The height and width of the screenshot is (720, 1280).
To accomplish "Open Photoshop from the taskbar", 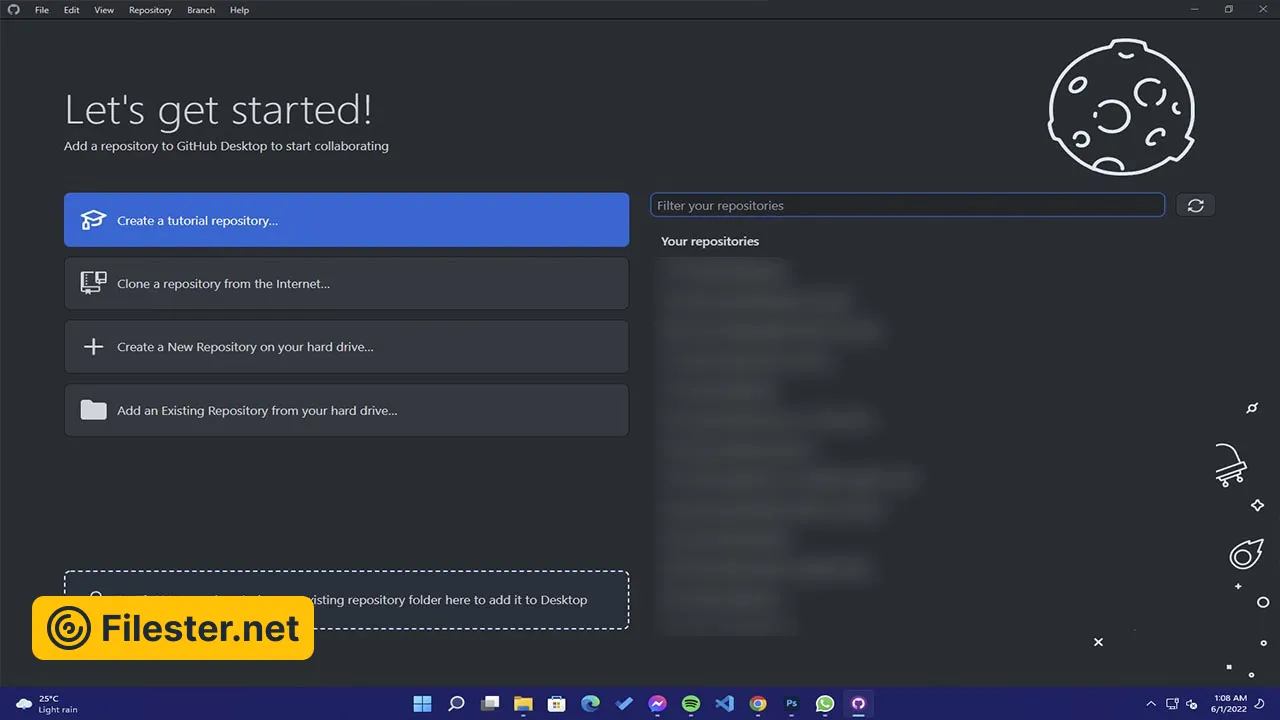I will coord(791,704).
